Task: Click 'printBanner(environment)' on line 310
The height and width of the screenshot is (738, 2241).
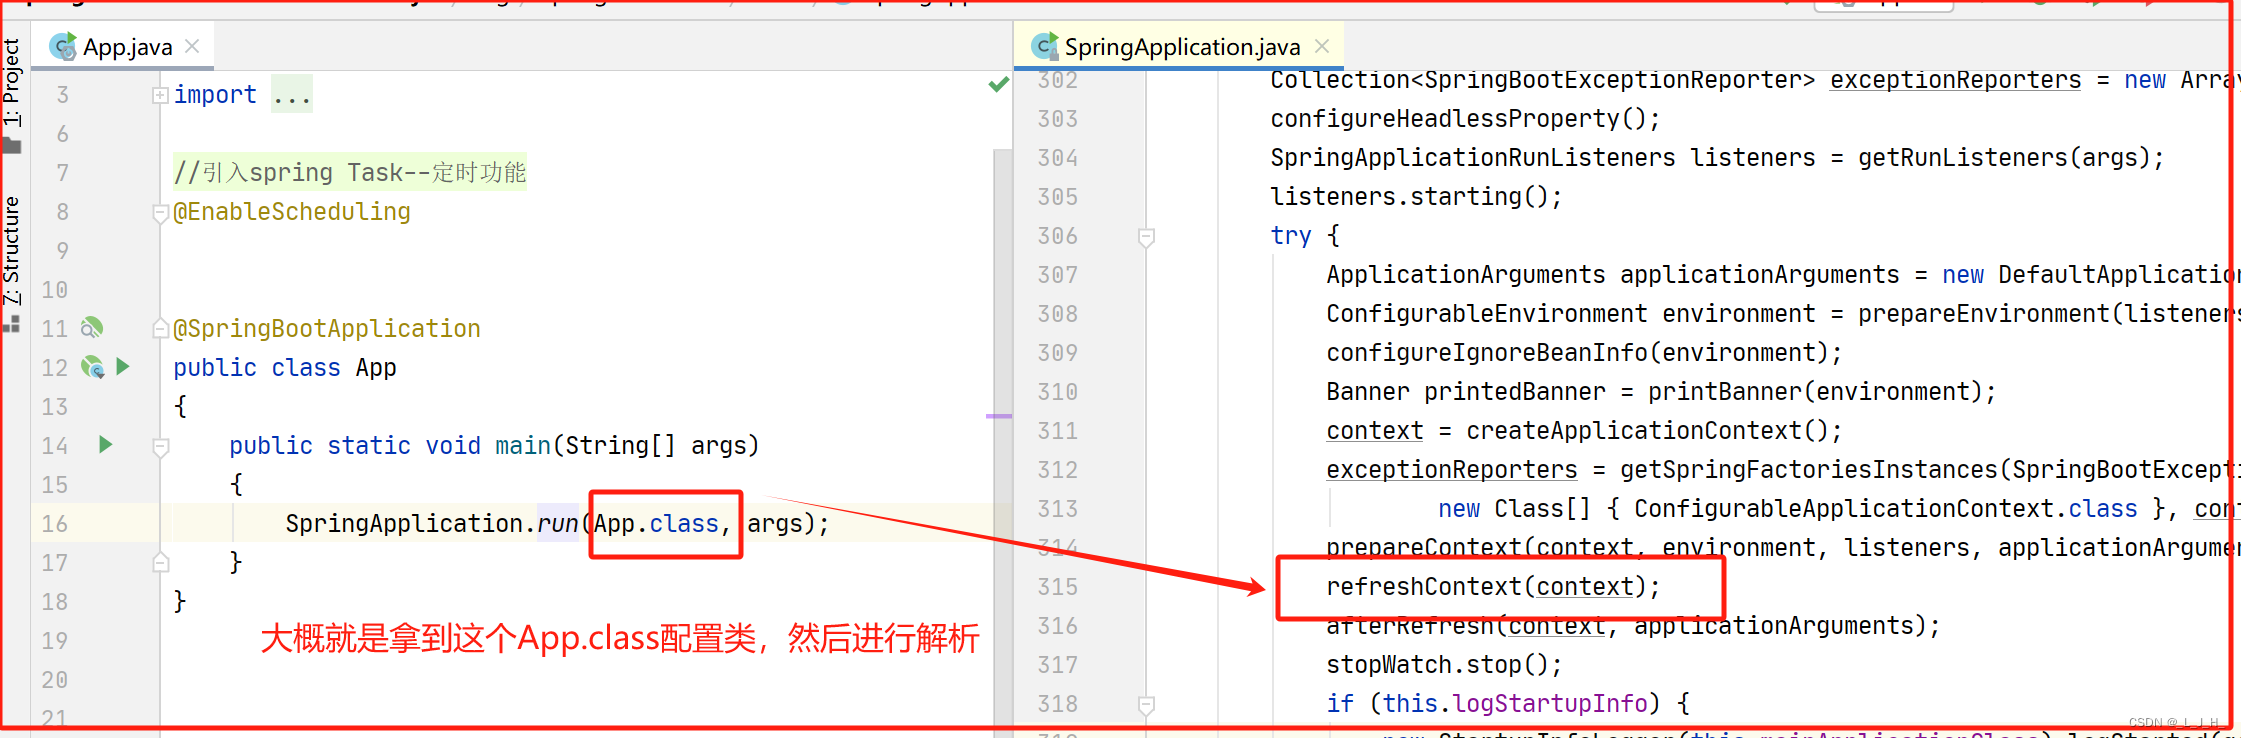Action: coord(1815,392)
